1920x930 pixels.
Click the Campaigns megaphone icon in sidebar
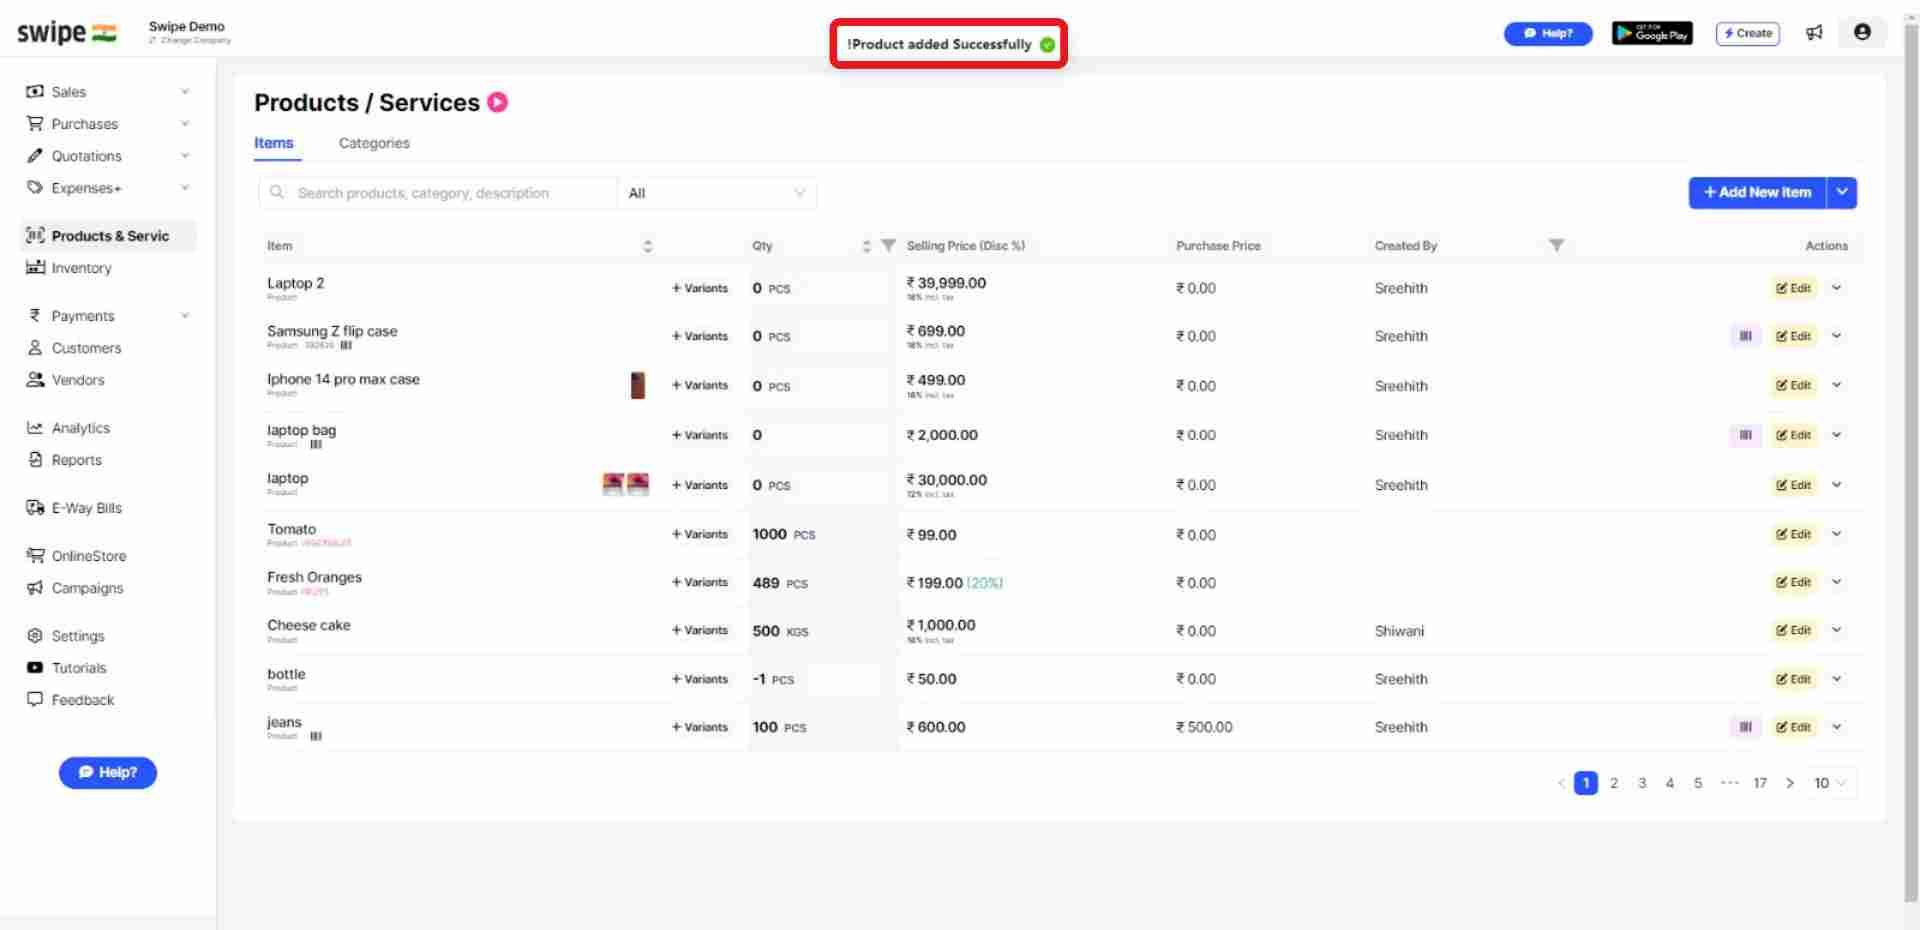(x=35, y=588)
